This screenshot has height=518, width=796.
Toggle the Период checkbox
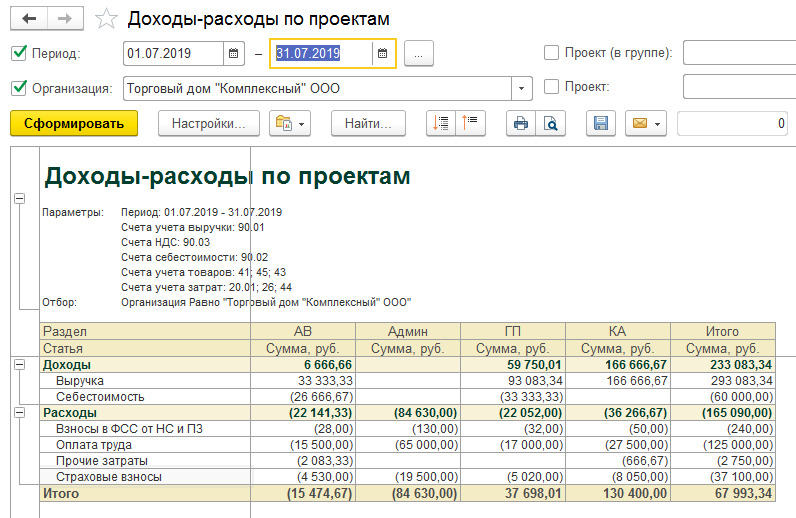[19, 53]
